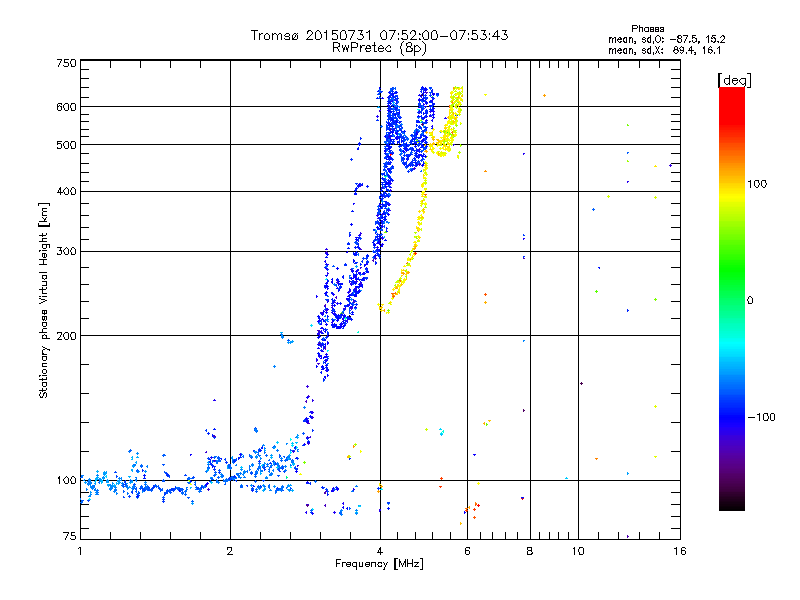Click the x-axis tick label '6'
Image resolution: width=800 pixels, height=600 pixels.
467,551
